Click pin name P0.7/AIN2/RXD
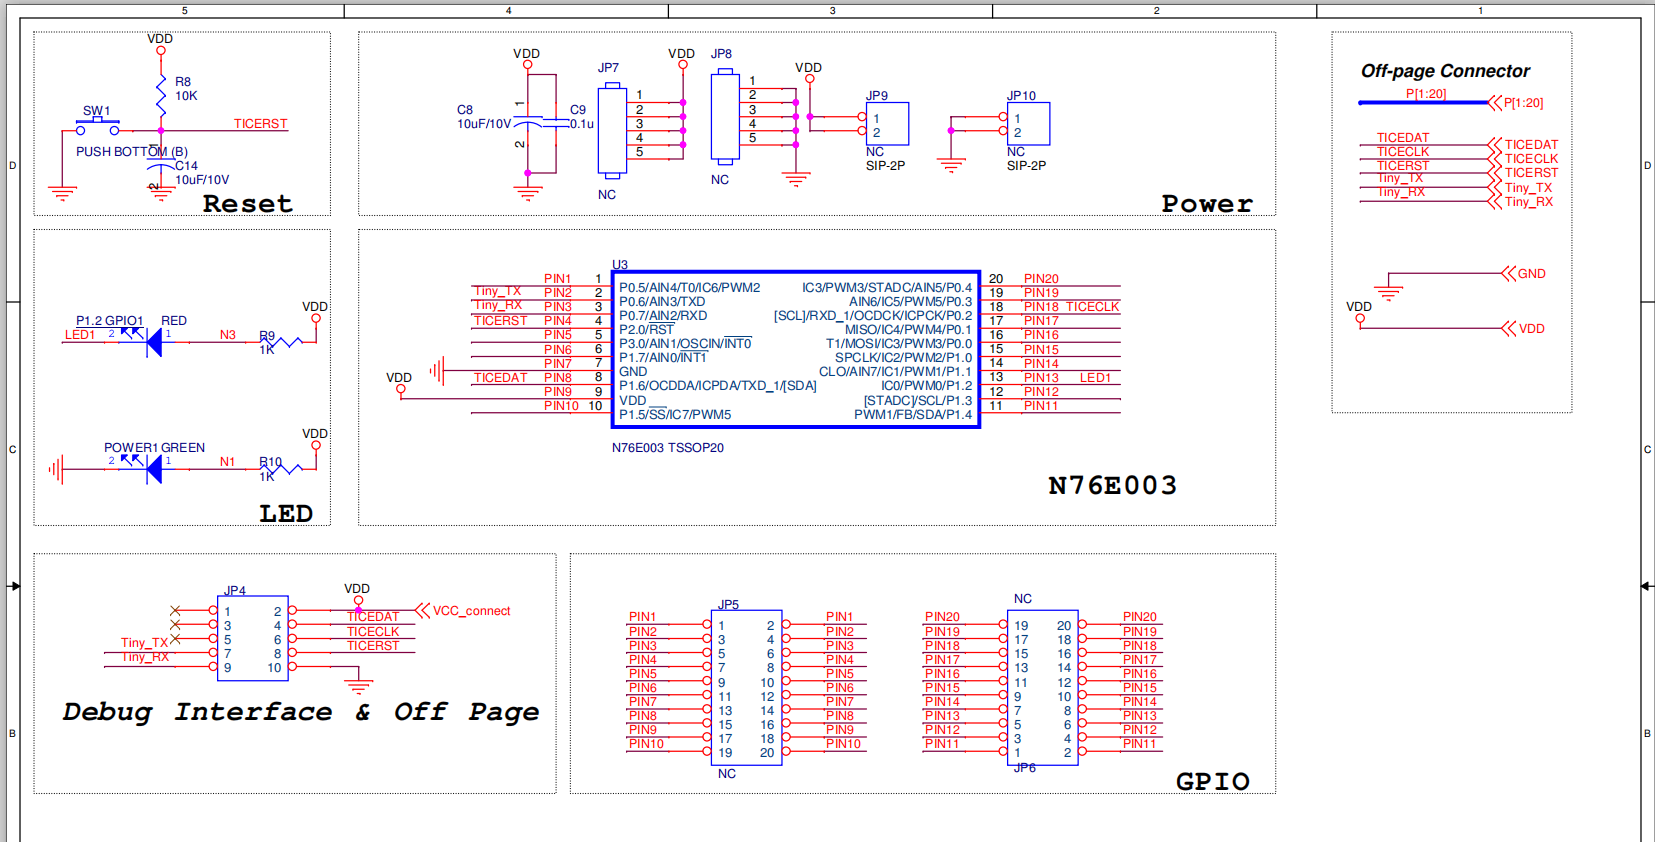 pos(663,316)
